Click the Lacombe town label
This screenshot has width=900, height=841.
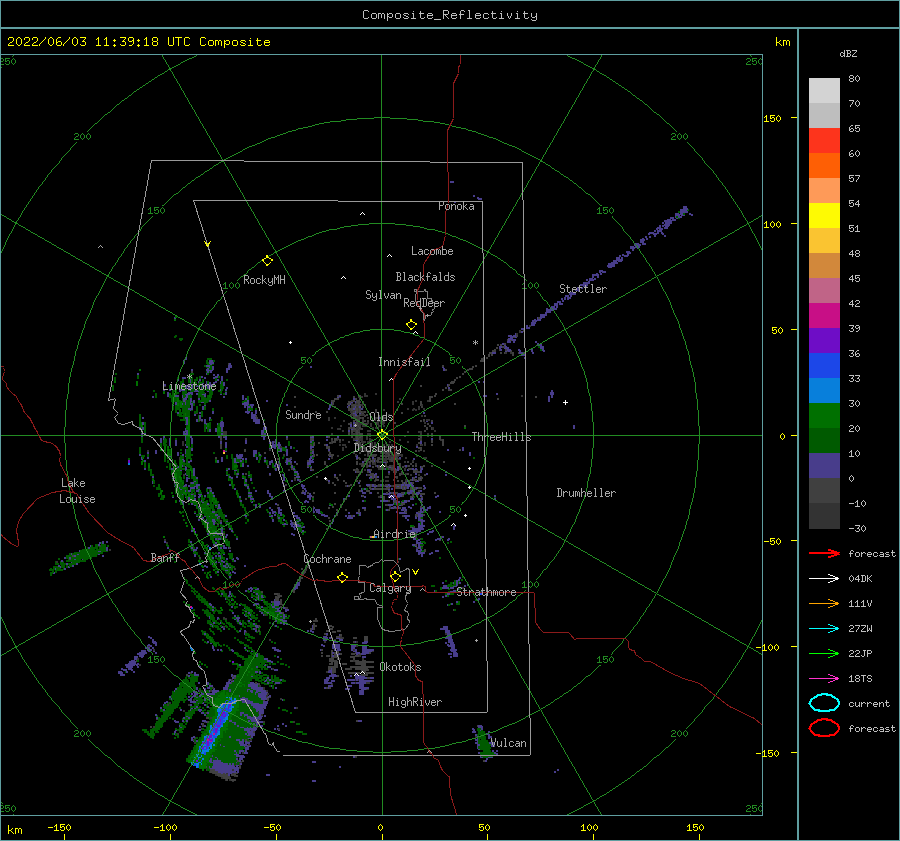click(432, 251)
